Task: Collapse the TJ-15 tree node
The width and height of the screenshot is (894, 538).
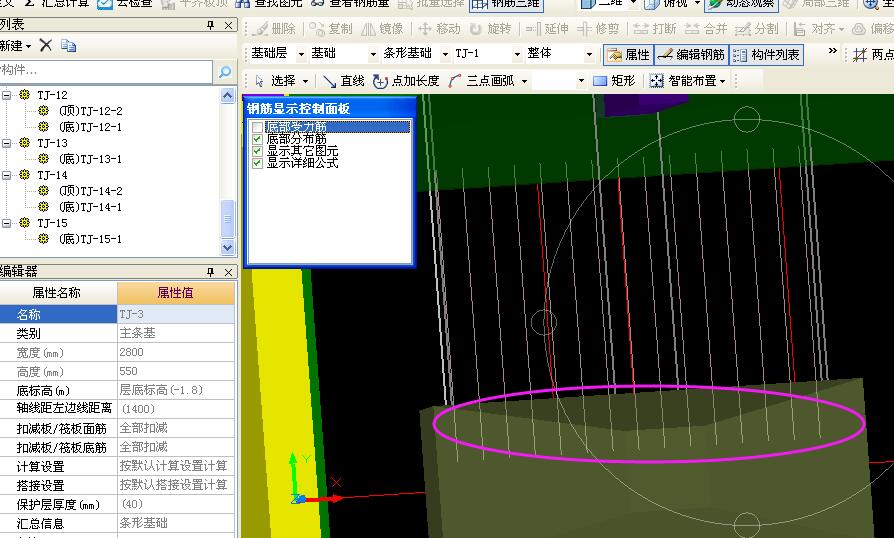Action: coord(6,223)
